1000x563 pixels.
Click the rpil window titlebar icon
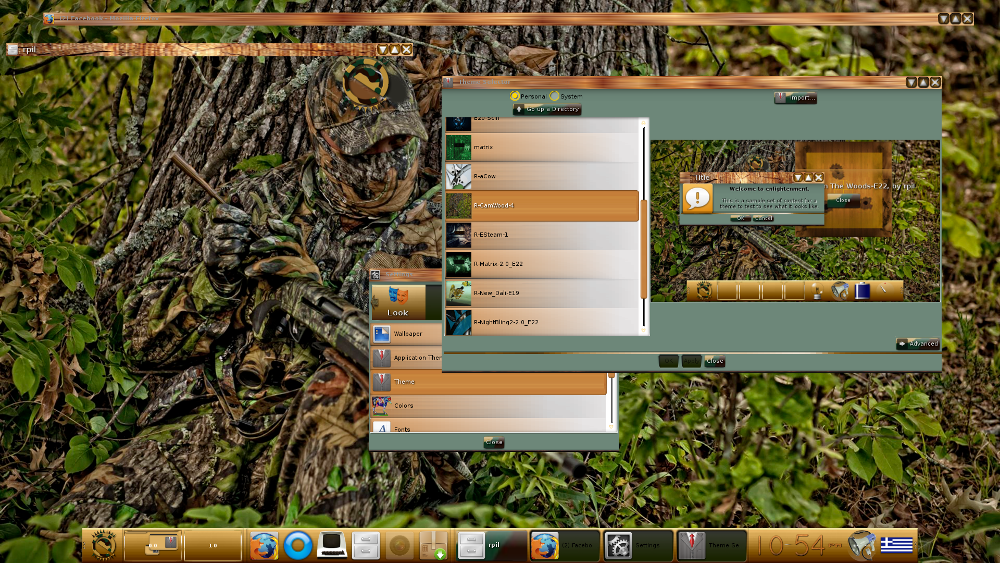click(13, 49)
